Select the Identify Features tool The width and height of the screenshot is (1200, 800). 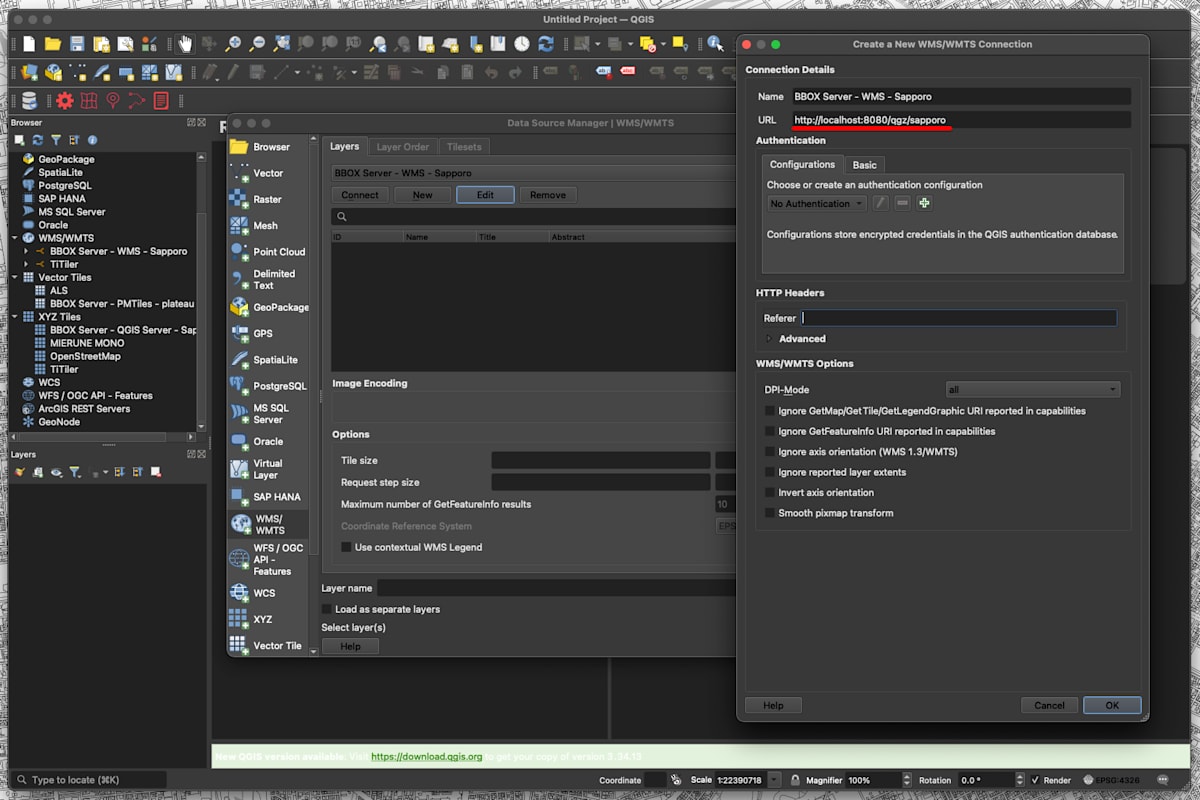[715, 44]
